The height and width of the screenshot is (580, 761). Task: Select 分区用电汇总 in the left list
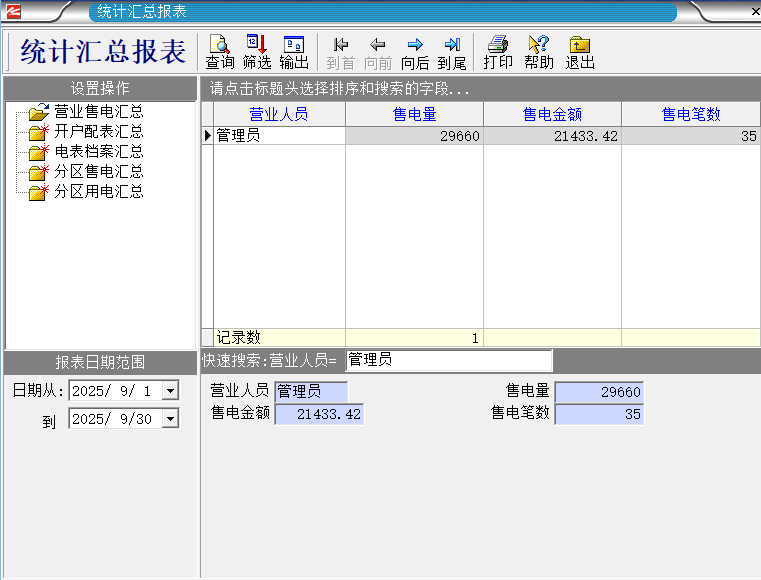tap(98, 191)
